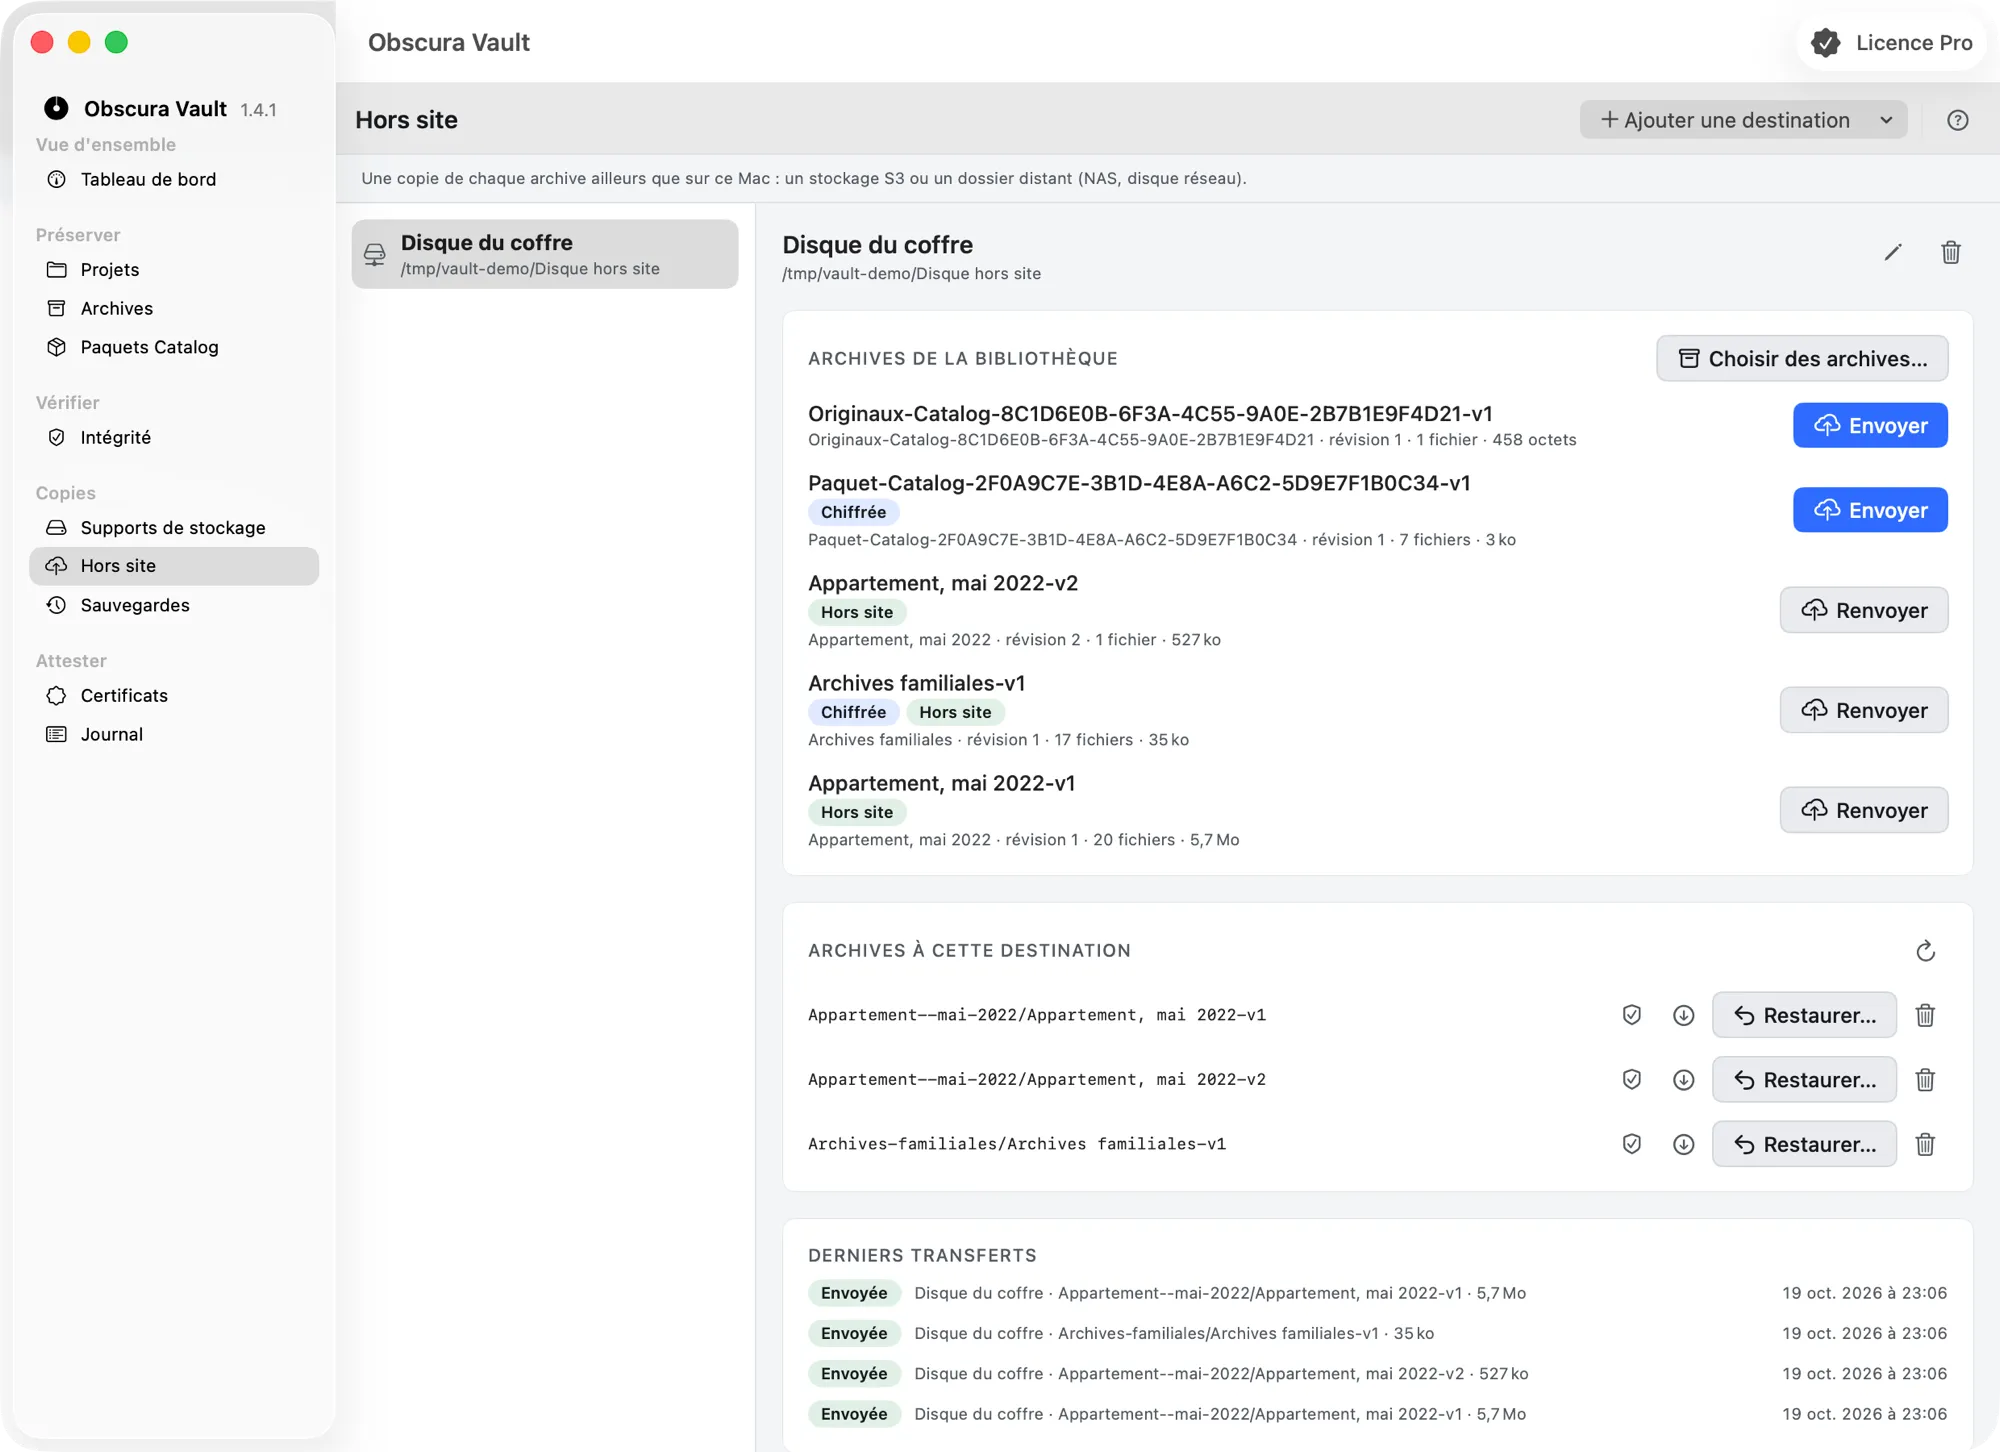Restore Appartement mai 2022-v2 from destination
The width and height of the screenshot is (2000, 1452).
pos(1804,1080)
